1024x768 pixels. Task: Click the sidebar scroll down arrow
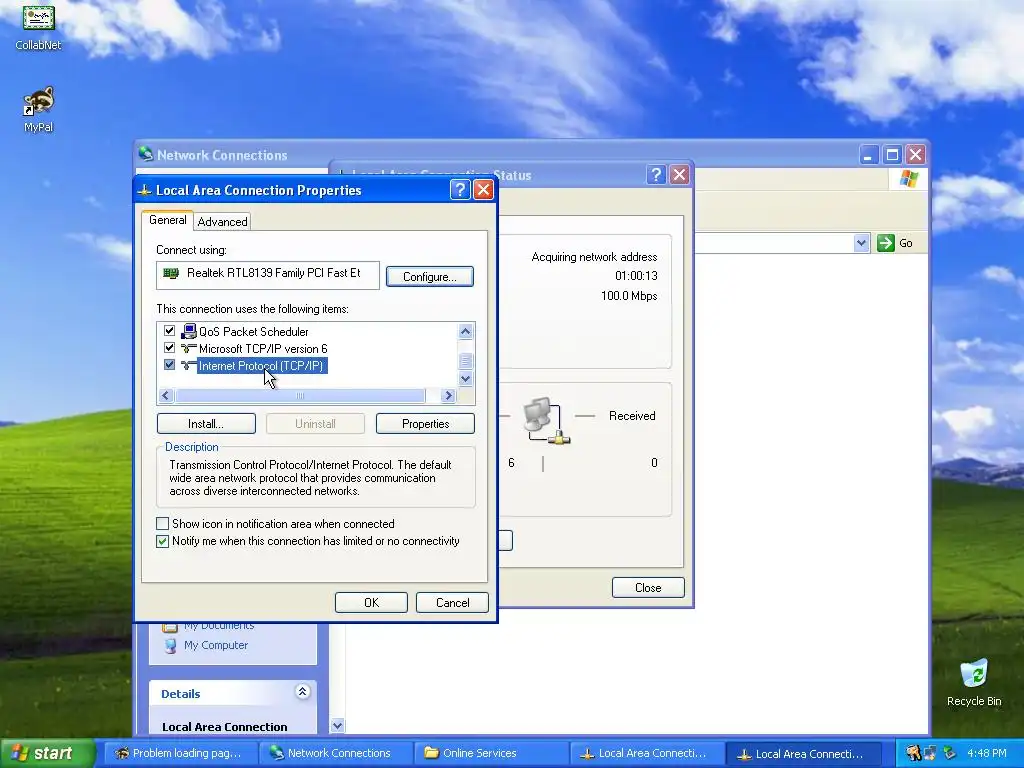(337, 725)
